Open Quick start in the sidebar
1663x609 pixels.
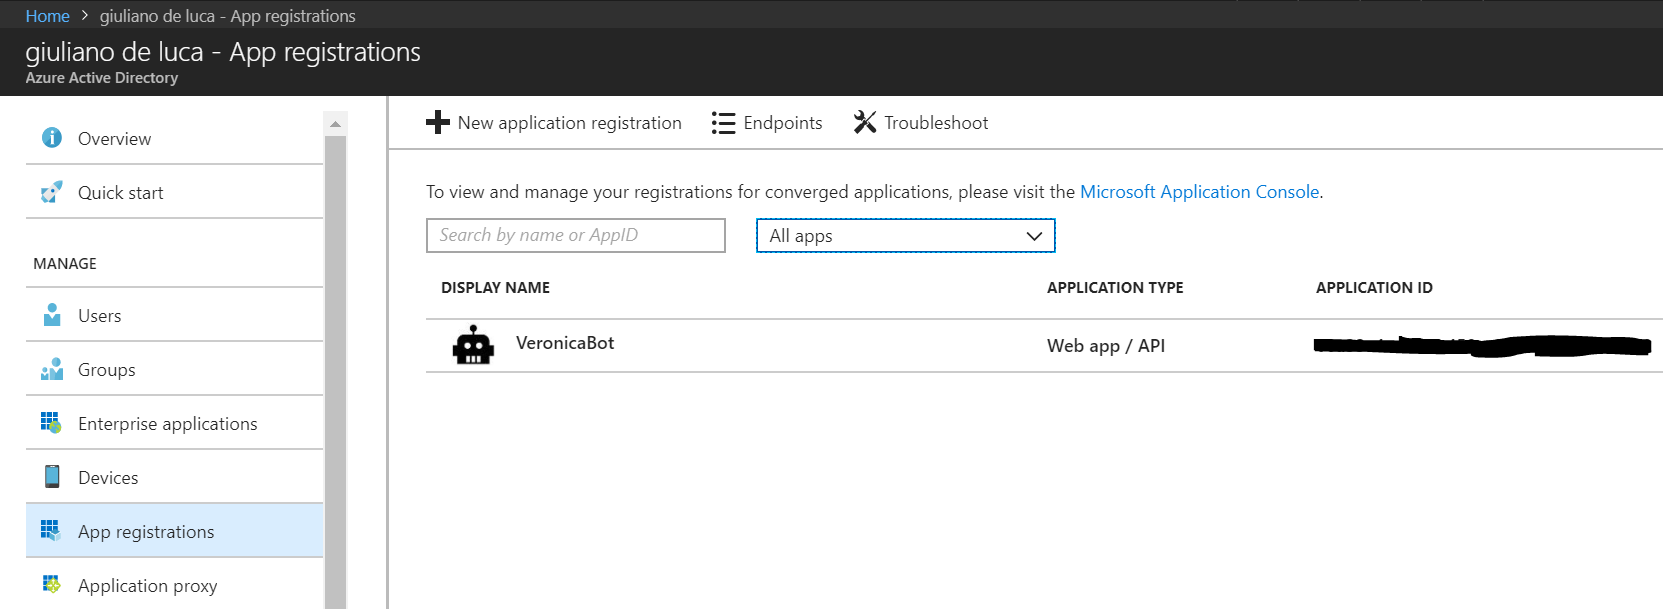click(x=174, y=192)
